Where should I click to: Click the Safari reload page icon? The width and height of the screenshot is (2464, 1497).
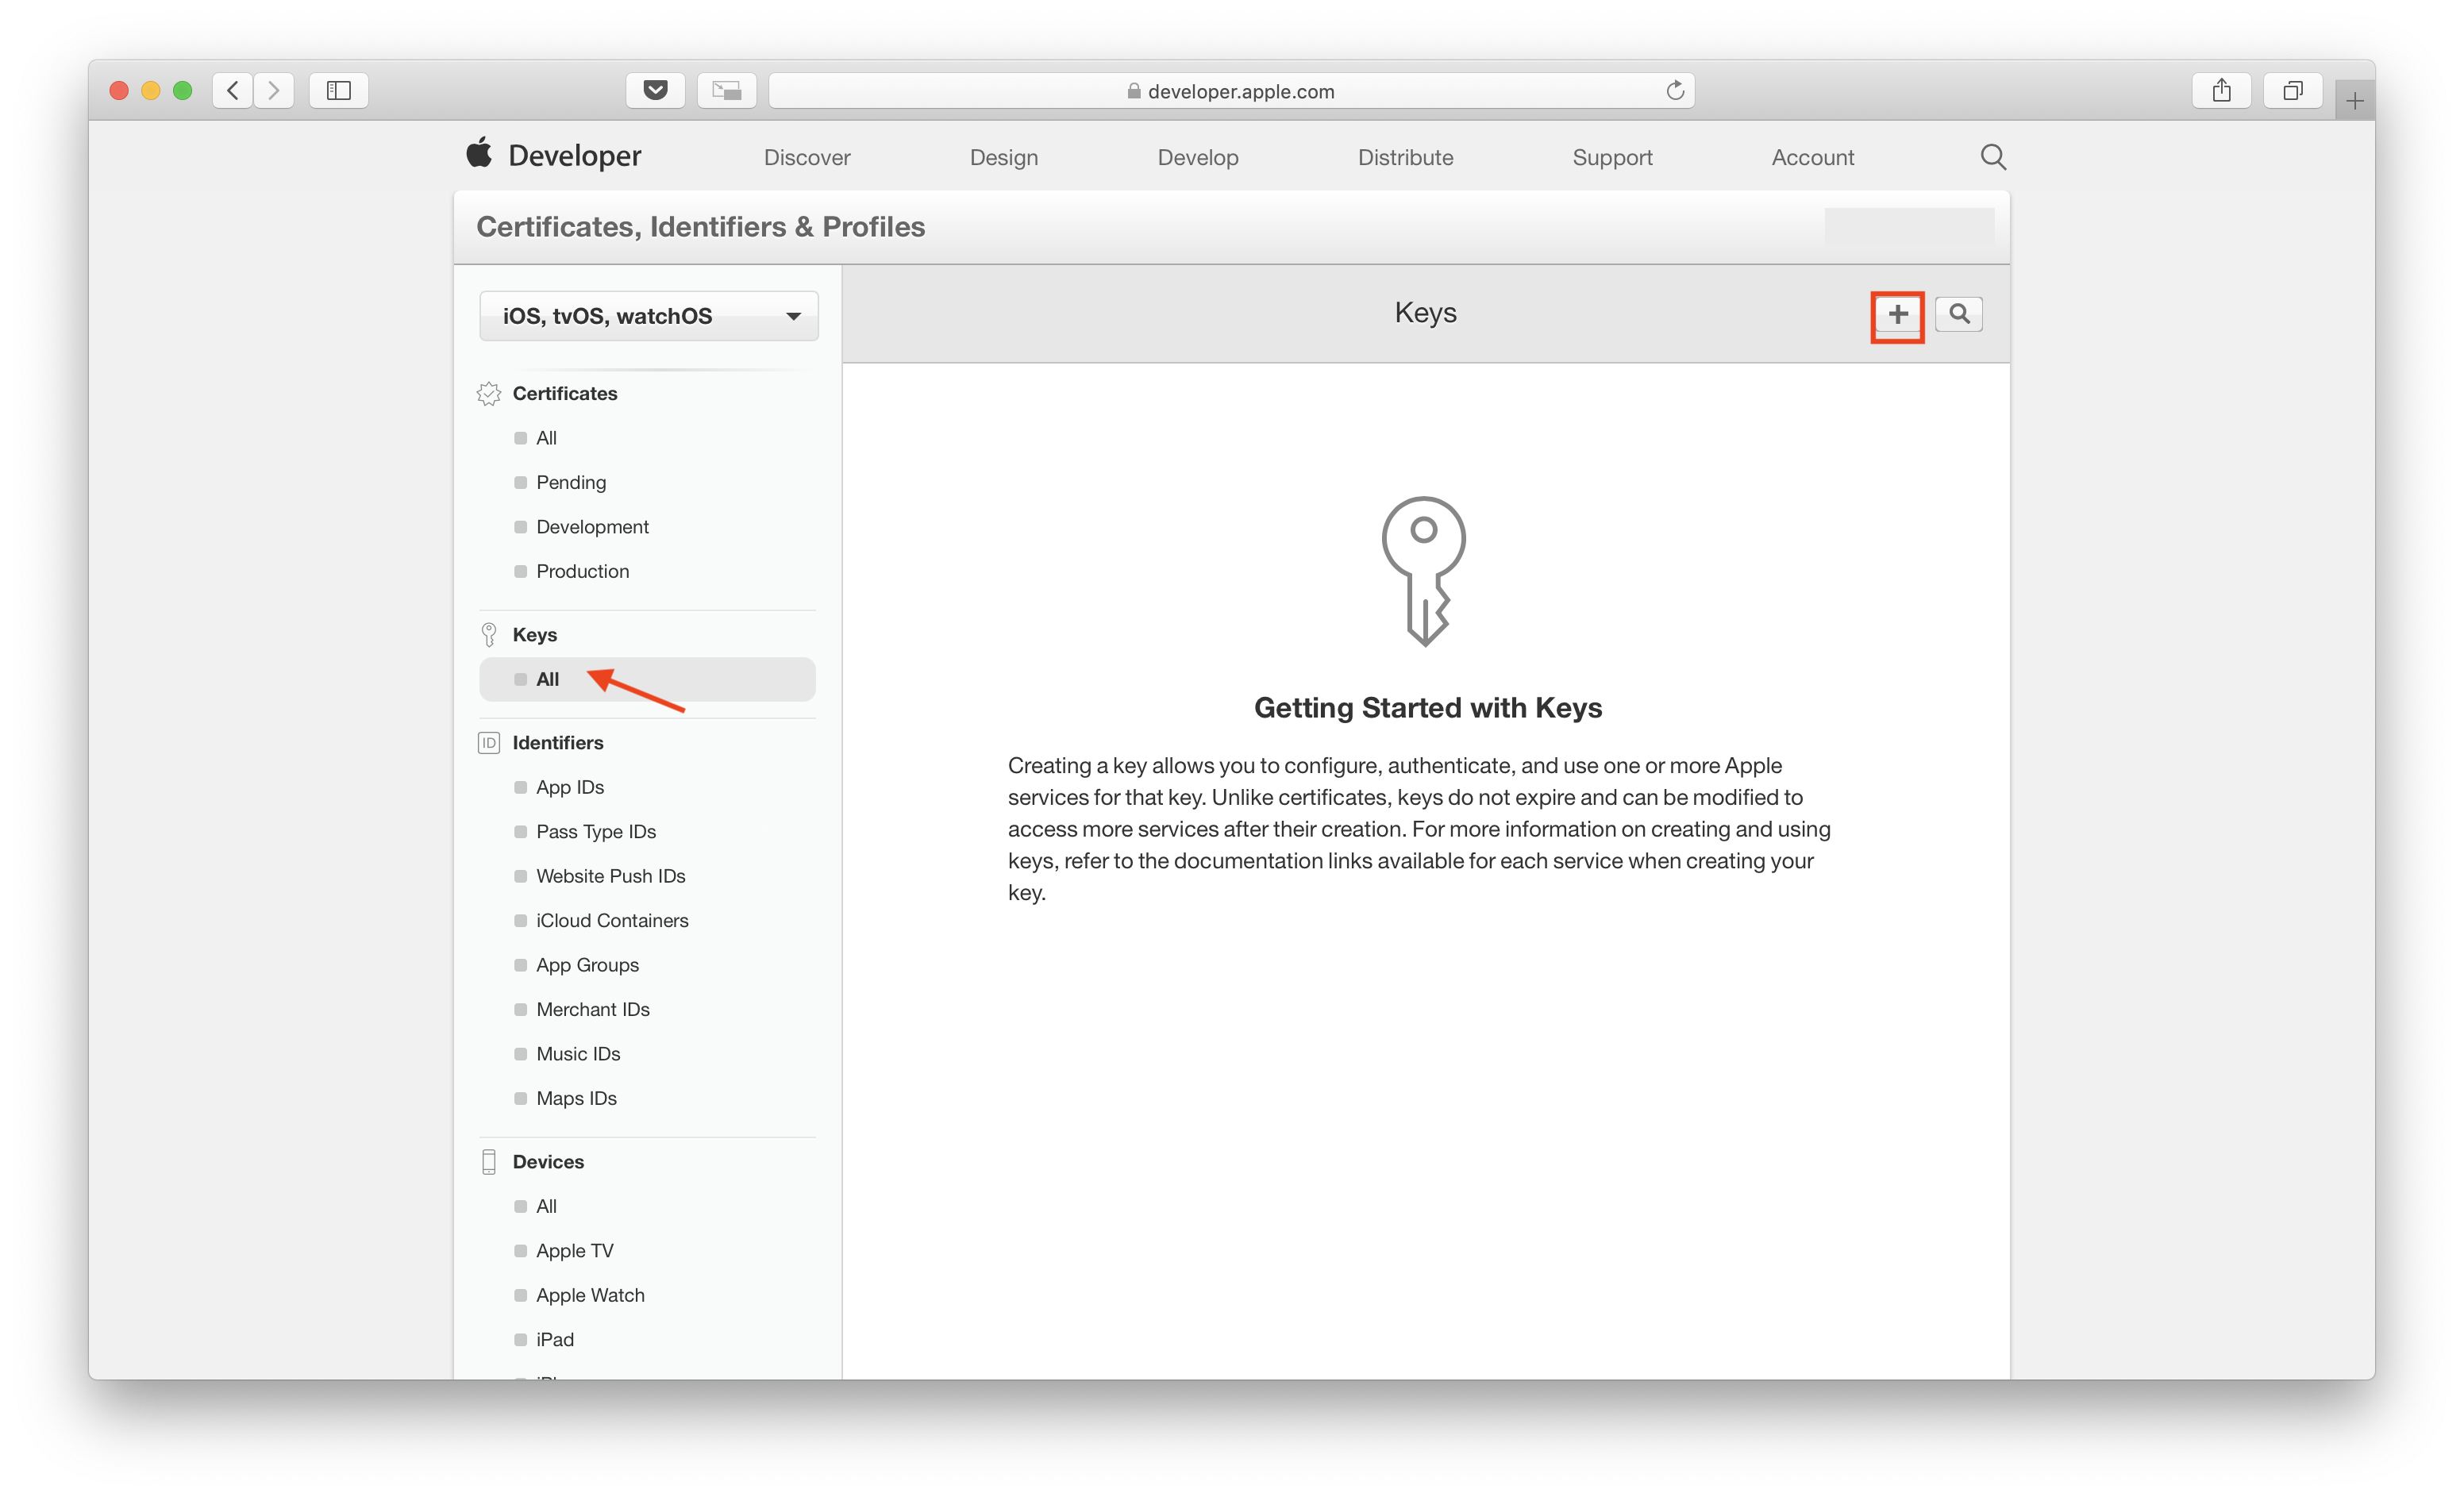(x=1675, y=91)
